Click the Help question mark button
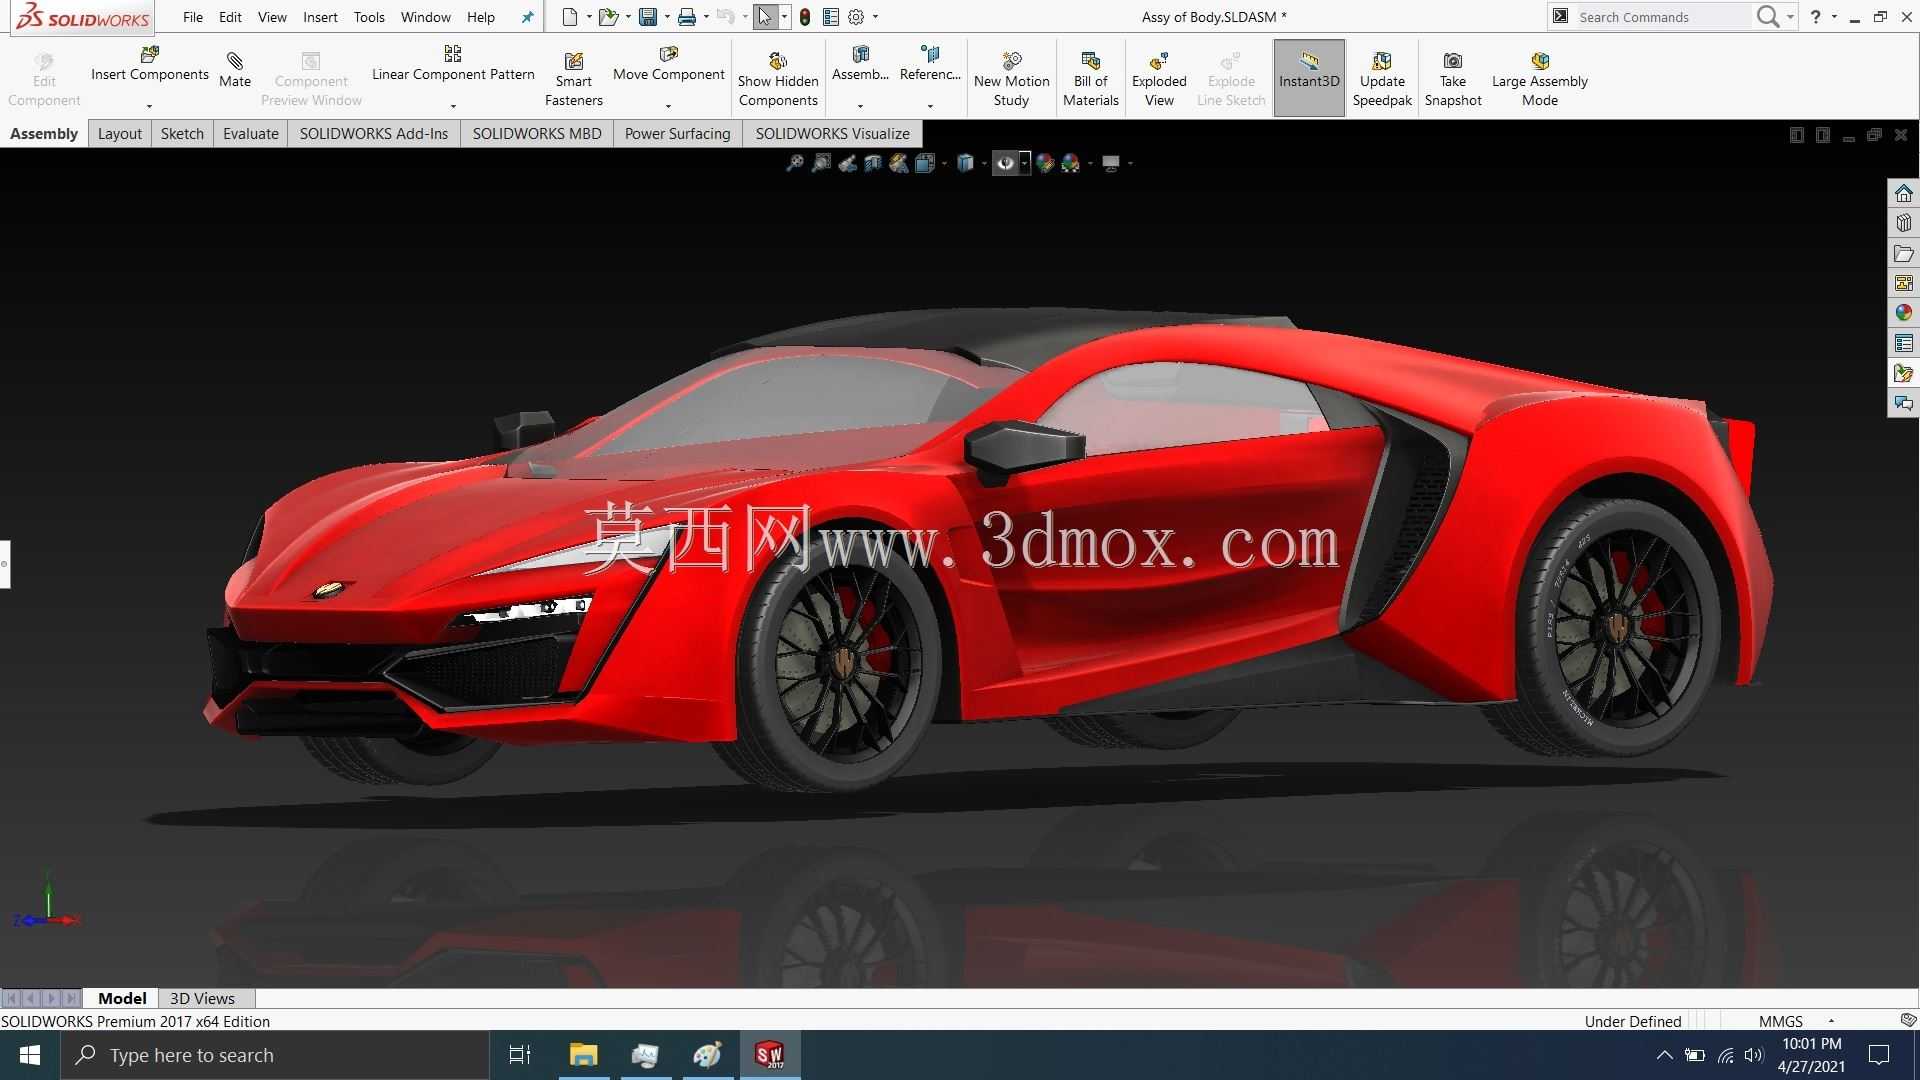The image size is (1920, 1080). tap(1815, 17)
